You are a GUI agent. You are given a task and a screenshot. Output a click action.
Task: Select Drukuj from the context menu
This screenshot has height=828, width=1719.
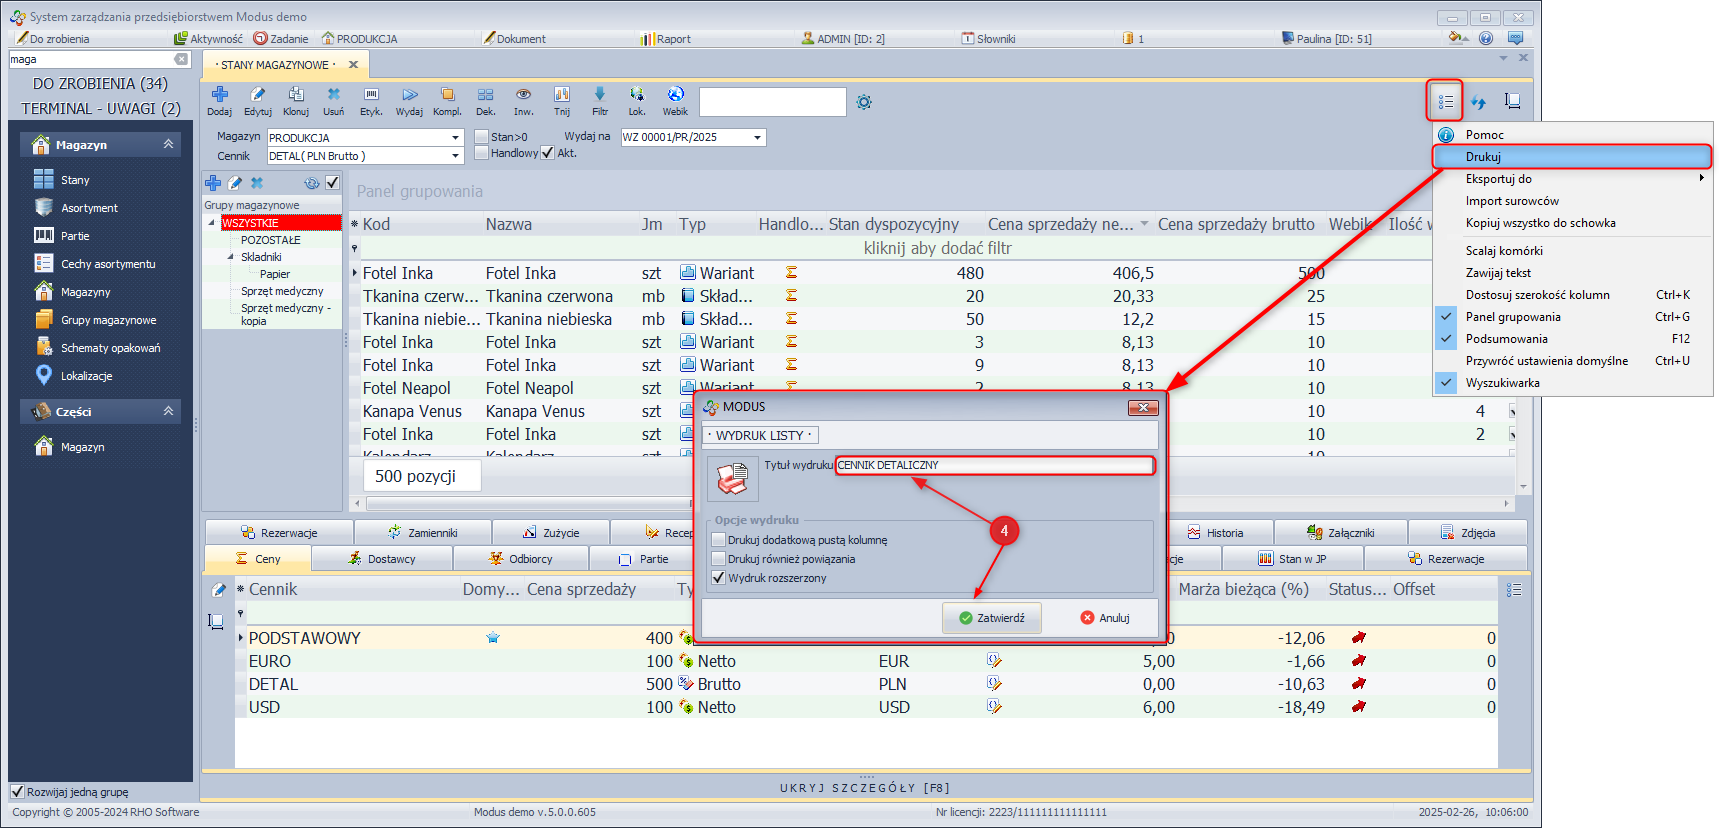pos(1483,157)
